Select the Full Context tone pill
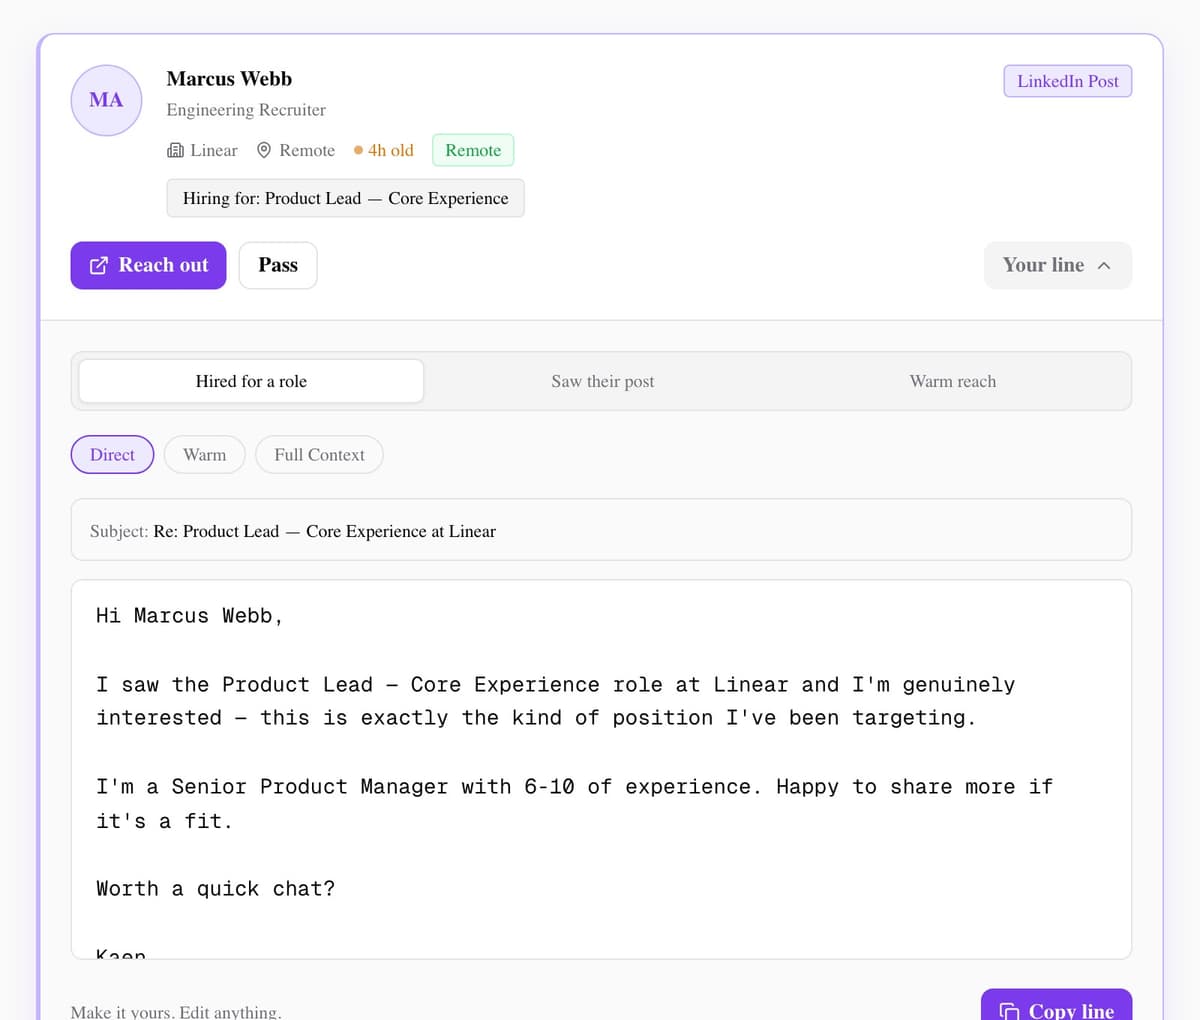The image size is (1200, 1020). tap(319, 454)
